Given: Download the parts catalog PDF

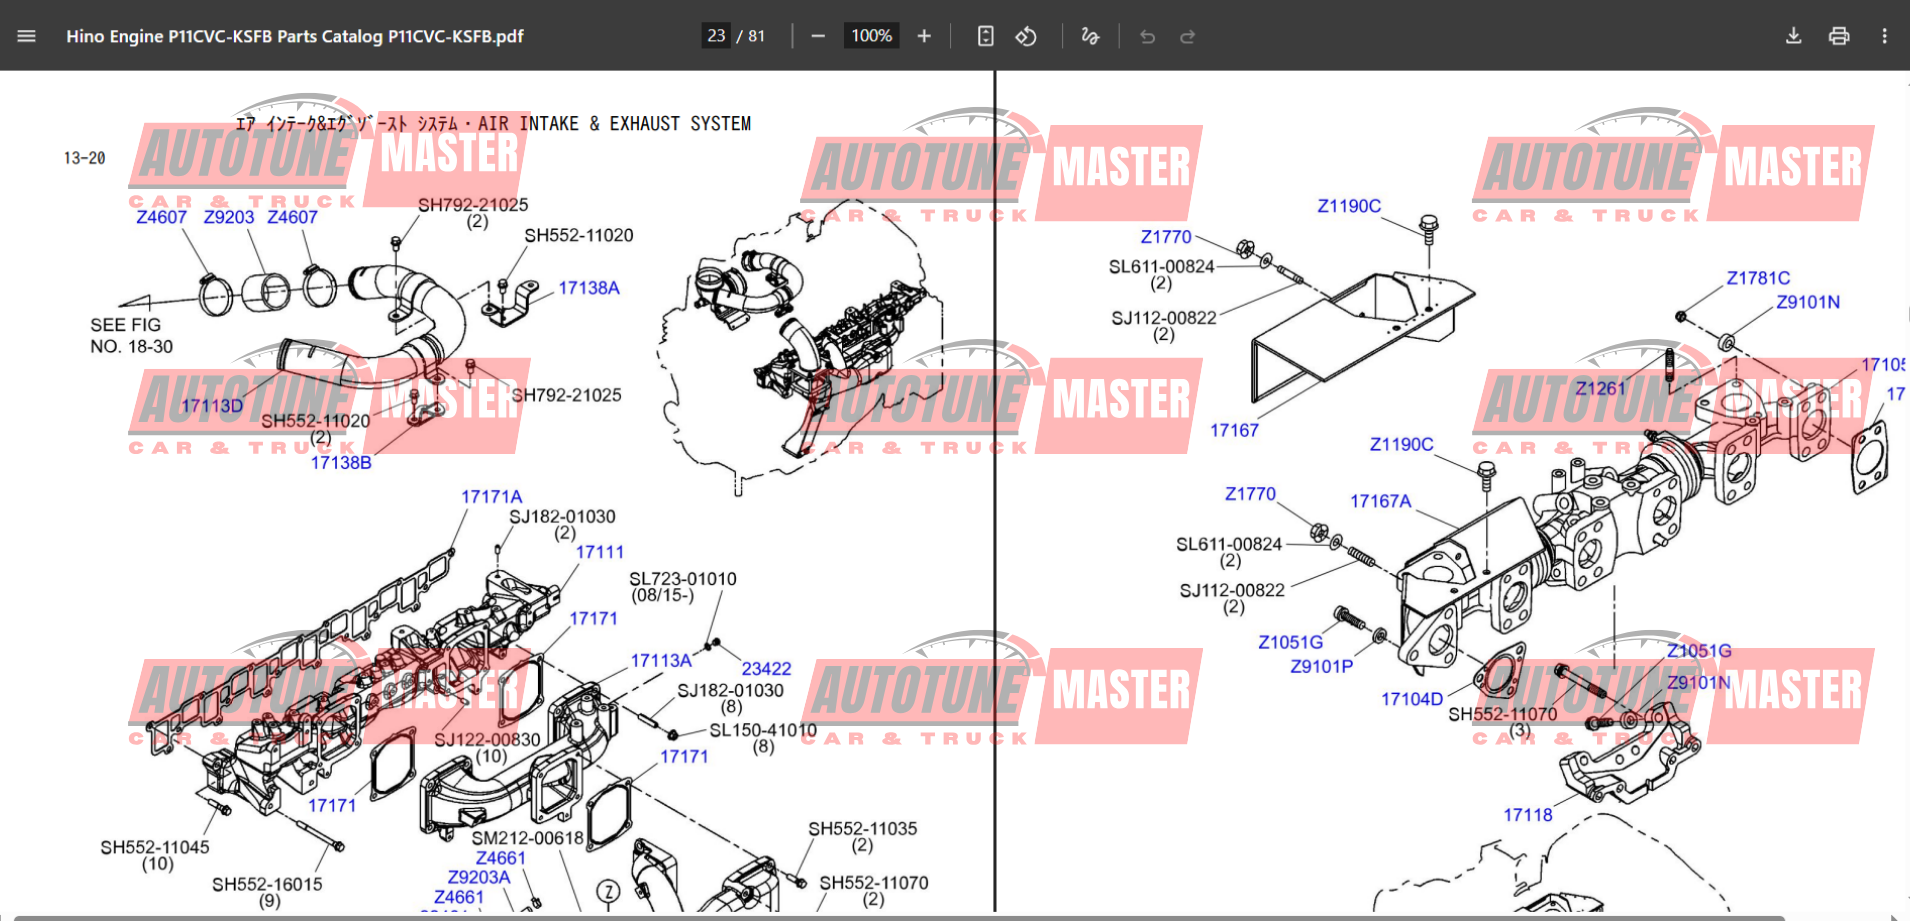Looking at the screenshot, I should pyautogui.click(x=1793, y=35).
